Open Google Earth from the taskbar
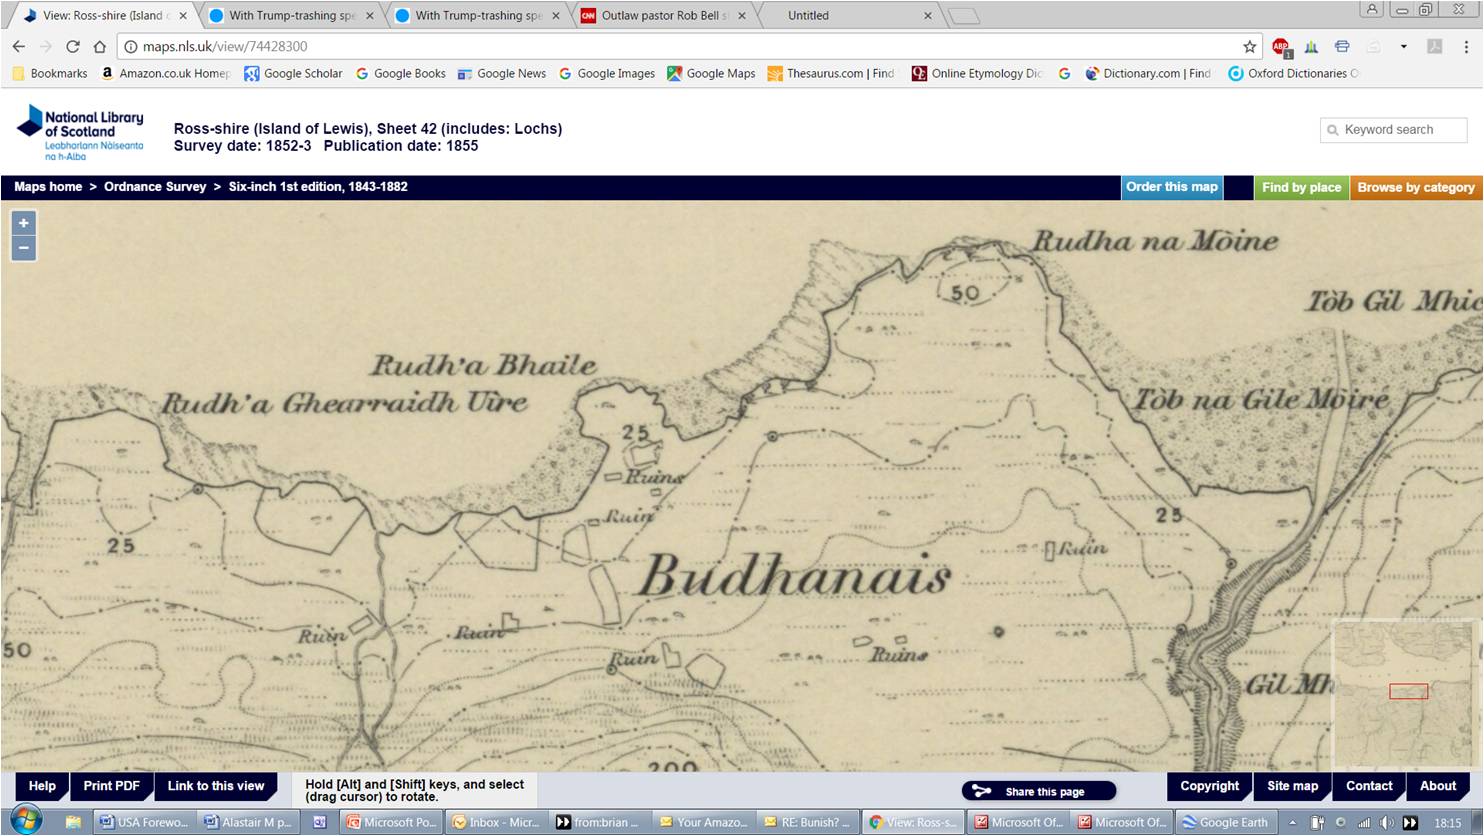The width and height of the screenshot is (1484, 836). click(1224, 822)
